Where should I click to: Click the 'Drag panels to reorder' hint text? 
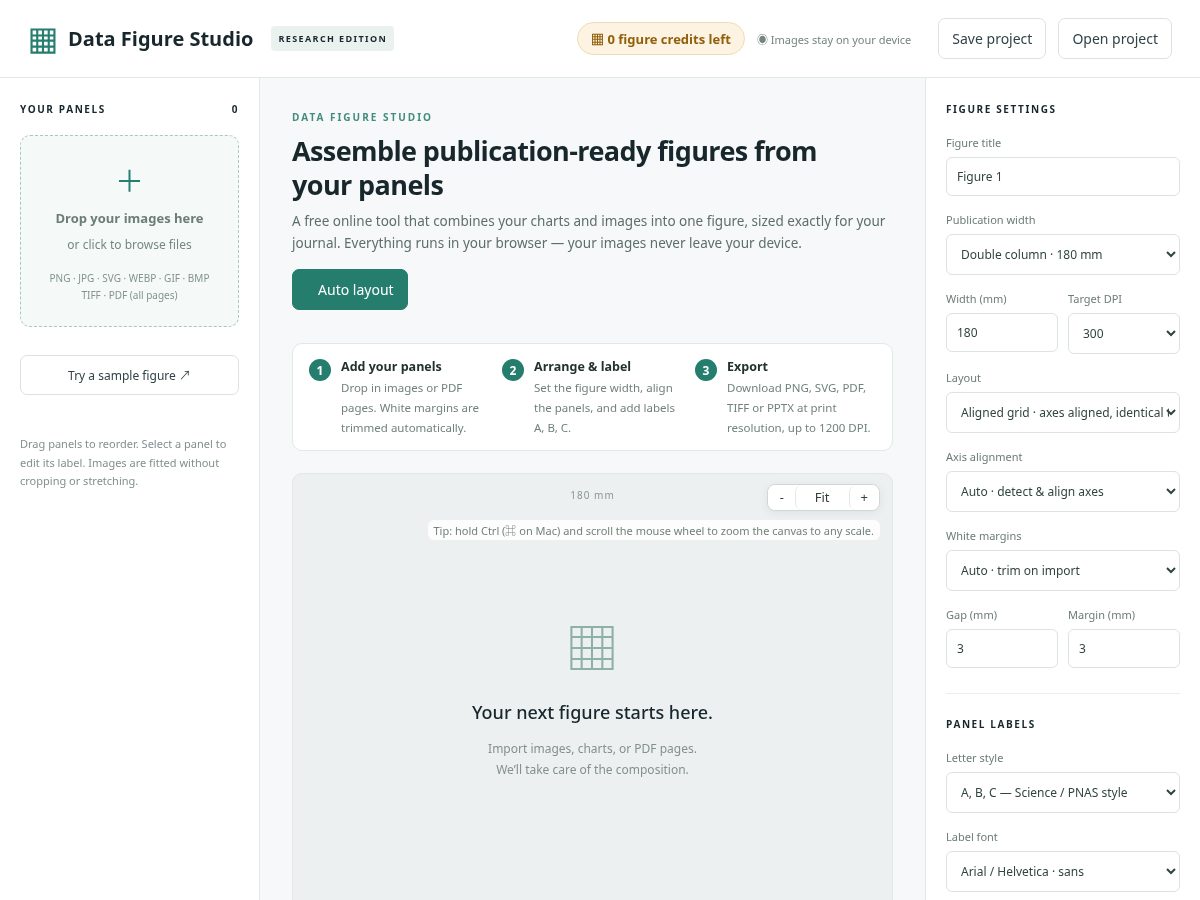124,462
